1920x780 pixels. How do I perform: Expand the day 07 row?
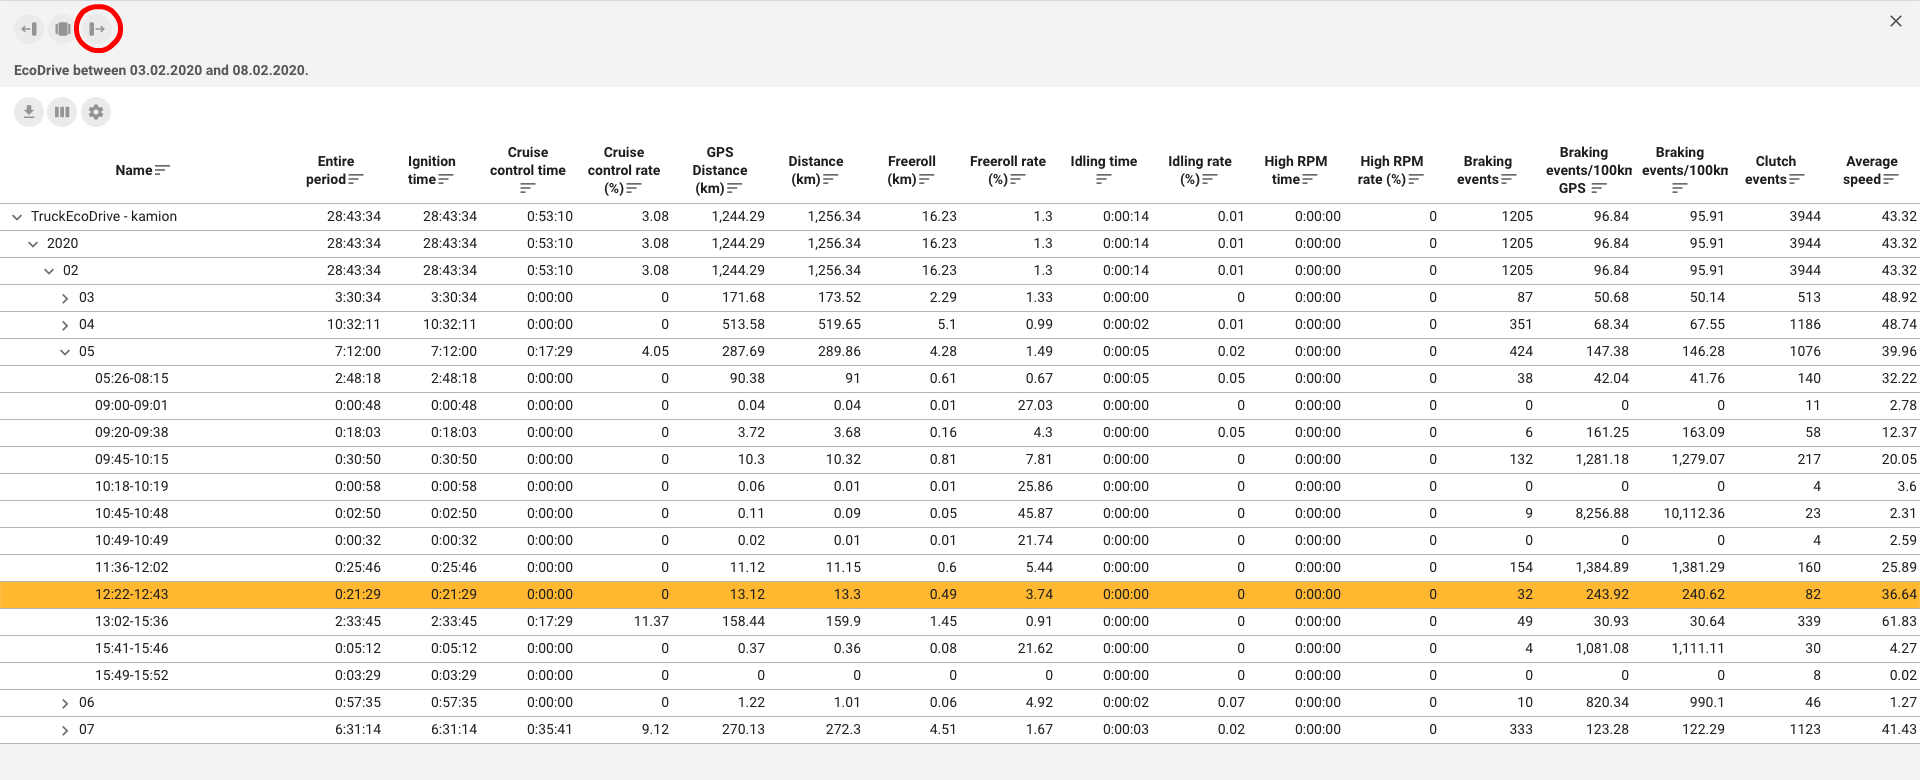click(65, 730)
